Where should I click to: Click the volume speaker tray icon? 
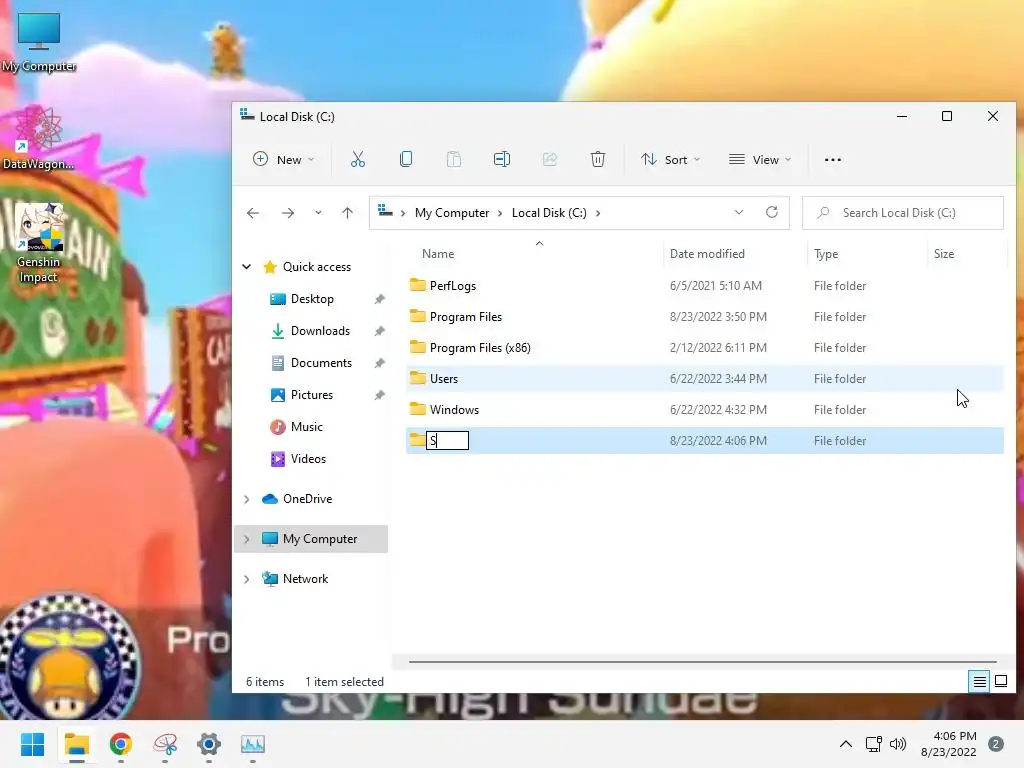click(898, 744)
